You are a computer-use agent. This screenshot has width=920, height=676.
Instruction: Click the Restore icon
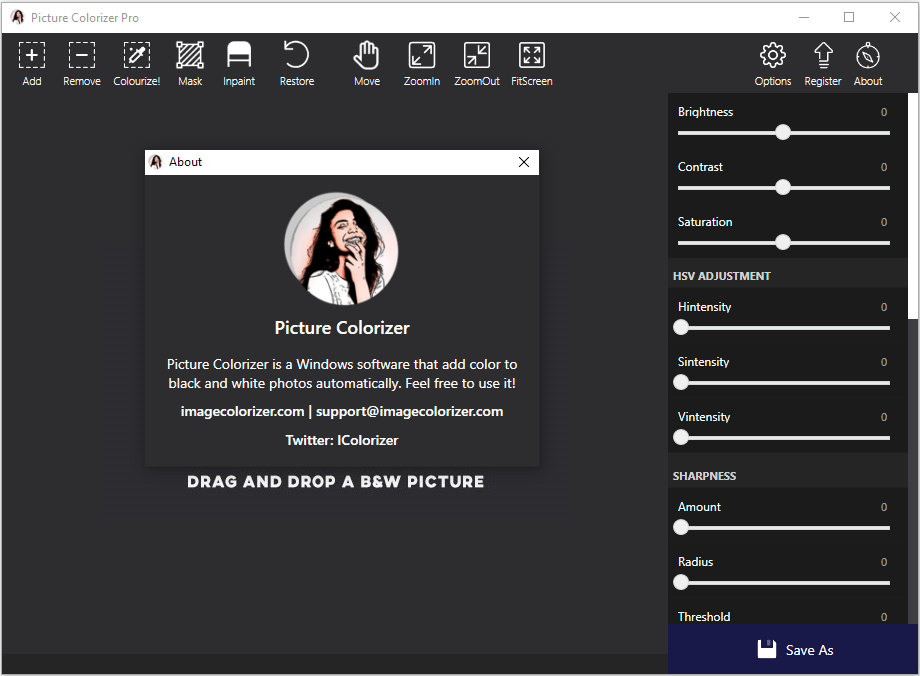pos(296,55)
